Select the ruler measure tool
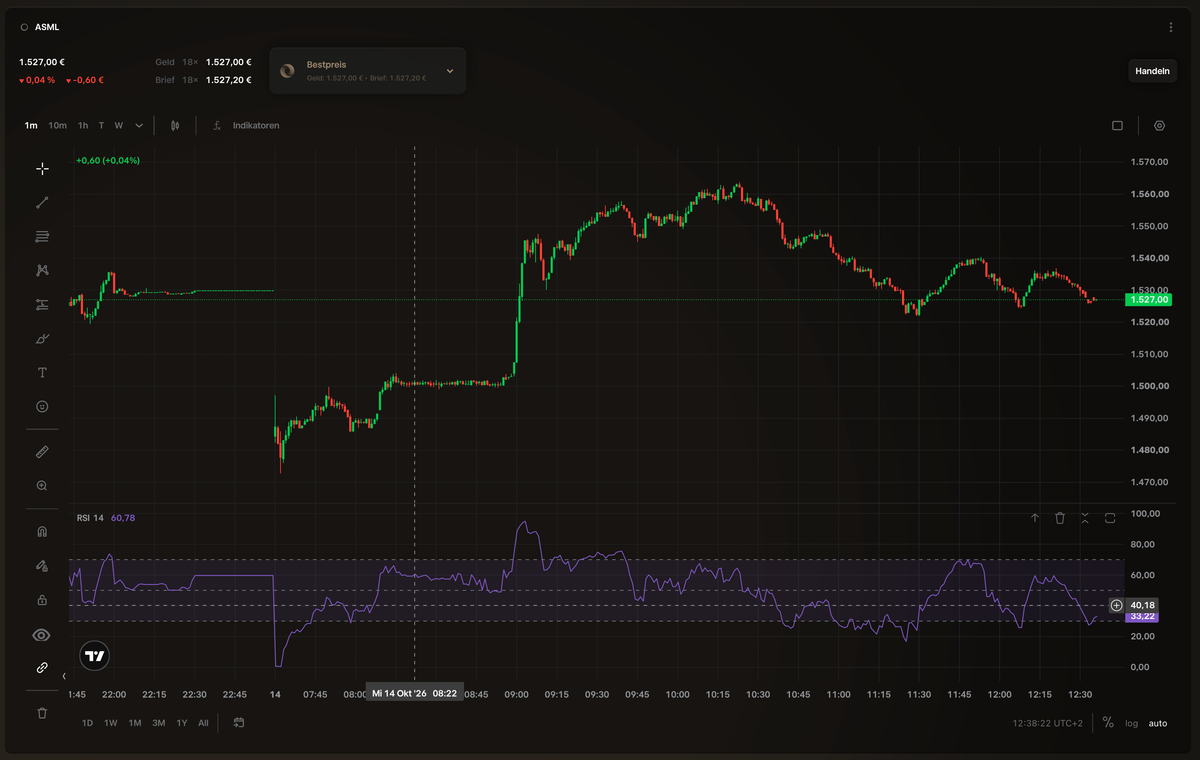Screen dimensions: 1200x760 tap(42, 451)
